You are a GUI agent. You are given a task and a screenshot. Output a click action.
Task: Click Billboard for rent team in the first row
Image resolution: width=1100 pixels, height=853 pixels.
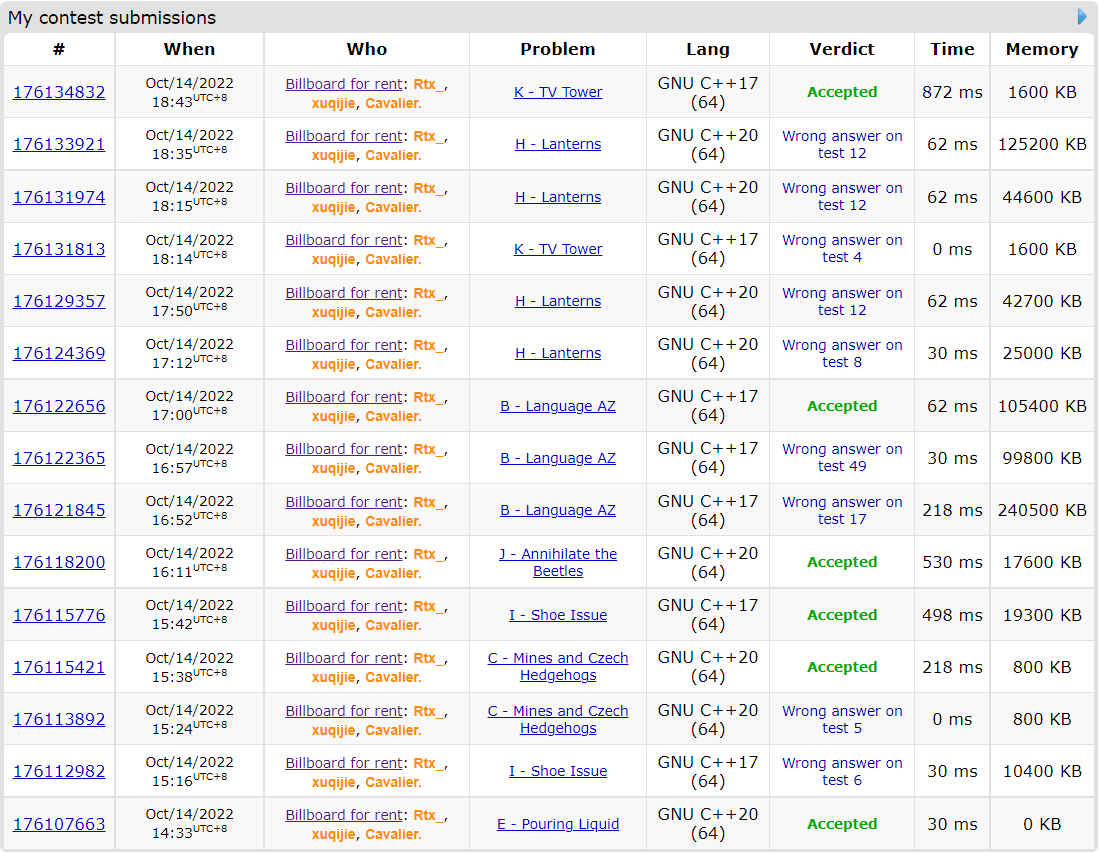pyautogui.click(x=344, y=84)
